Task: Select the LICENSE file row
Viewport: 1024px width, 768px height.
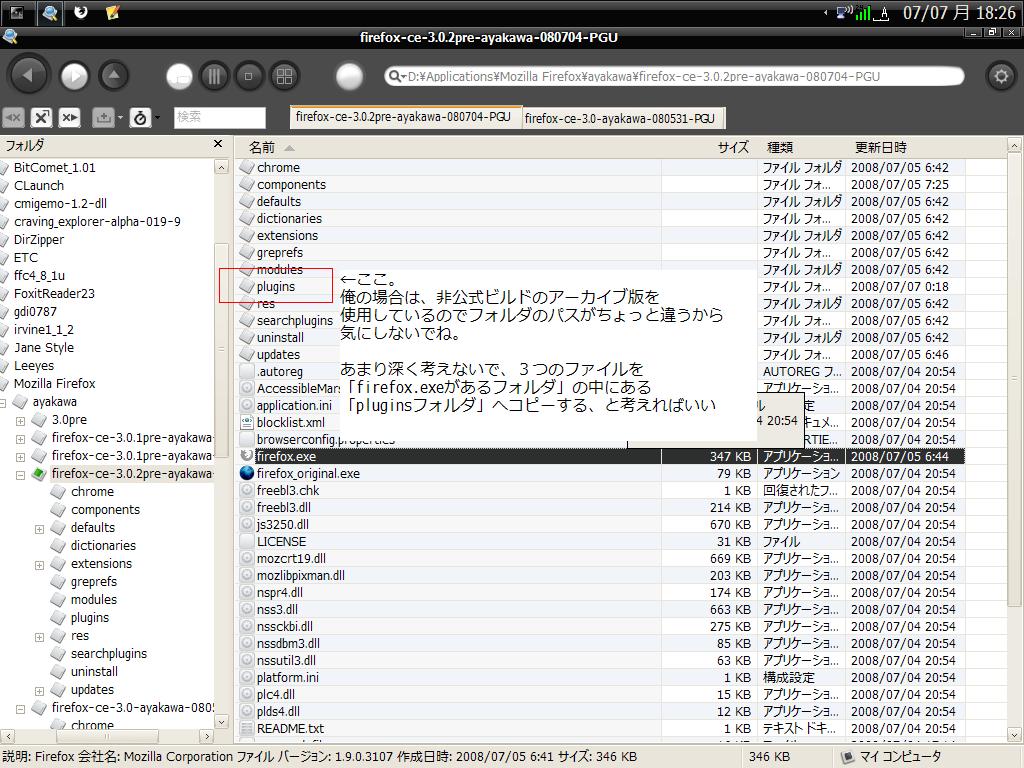Action: pyautogui.click(x=601, y=541)
